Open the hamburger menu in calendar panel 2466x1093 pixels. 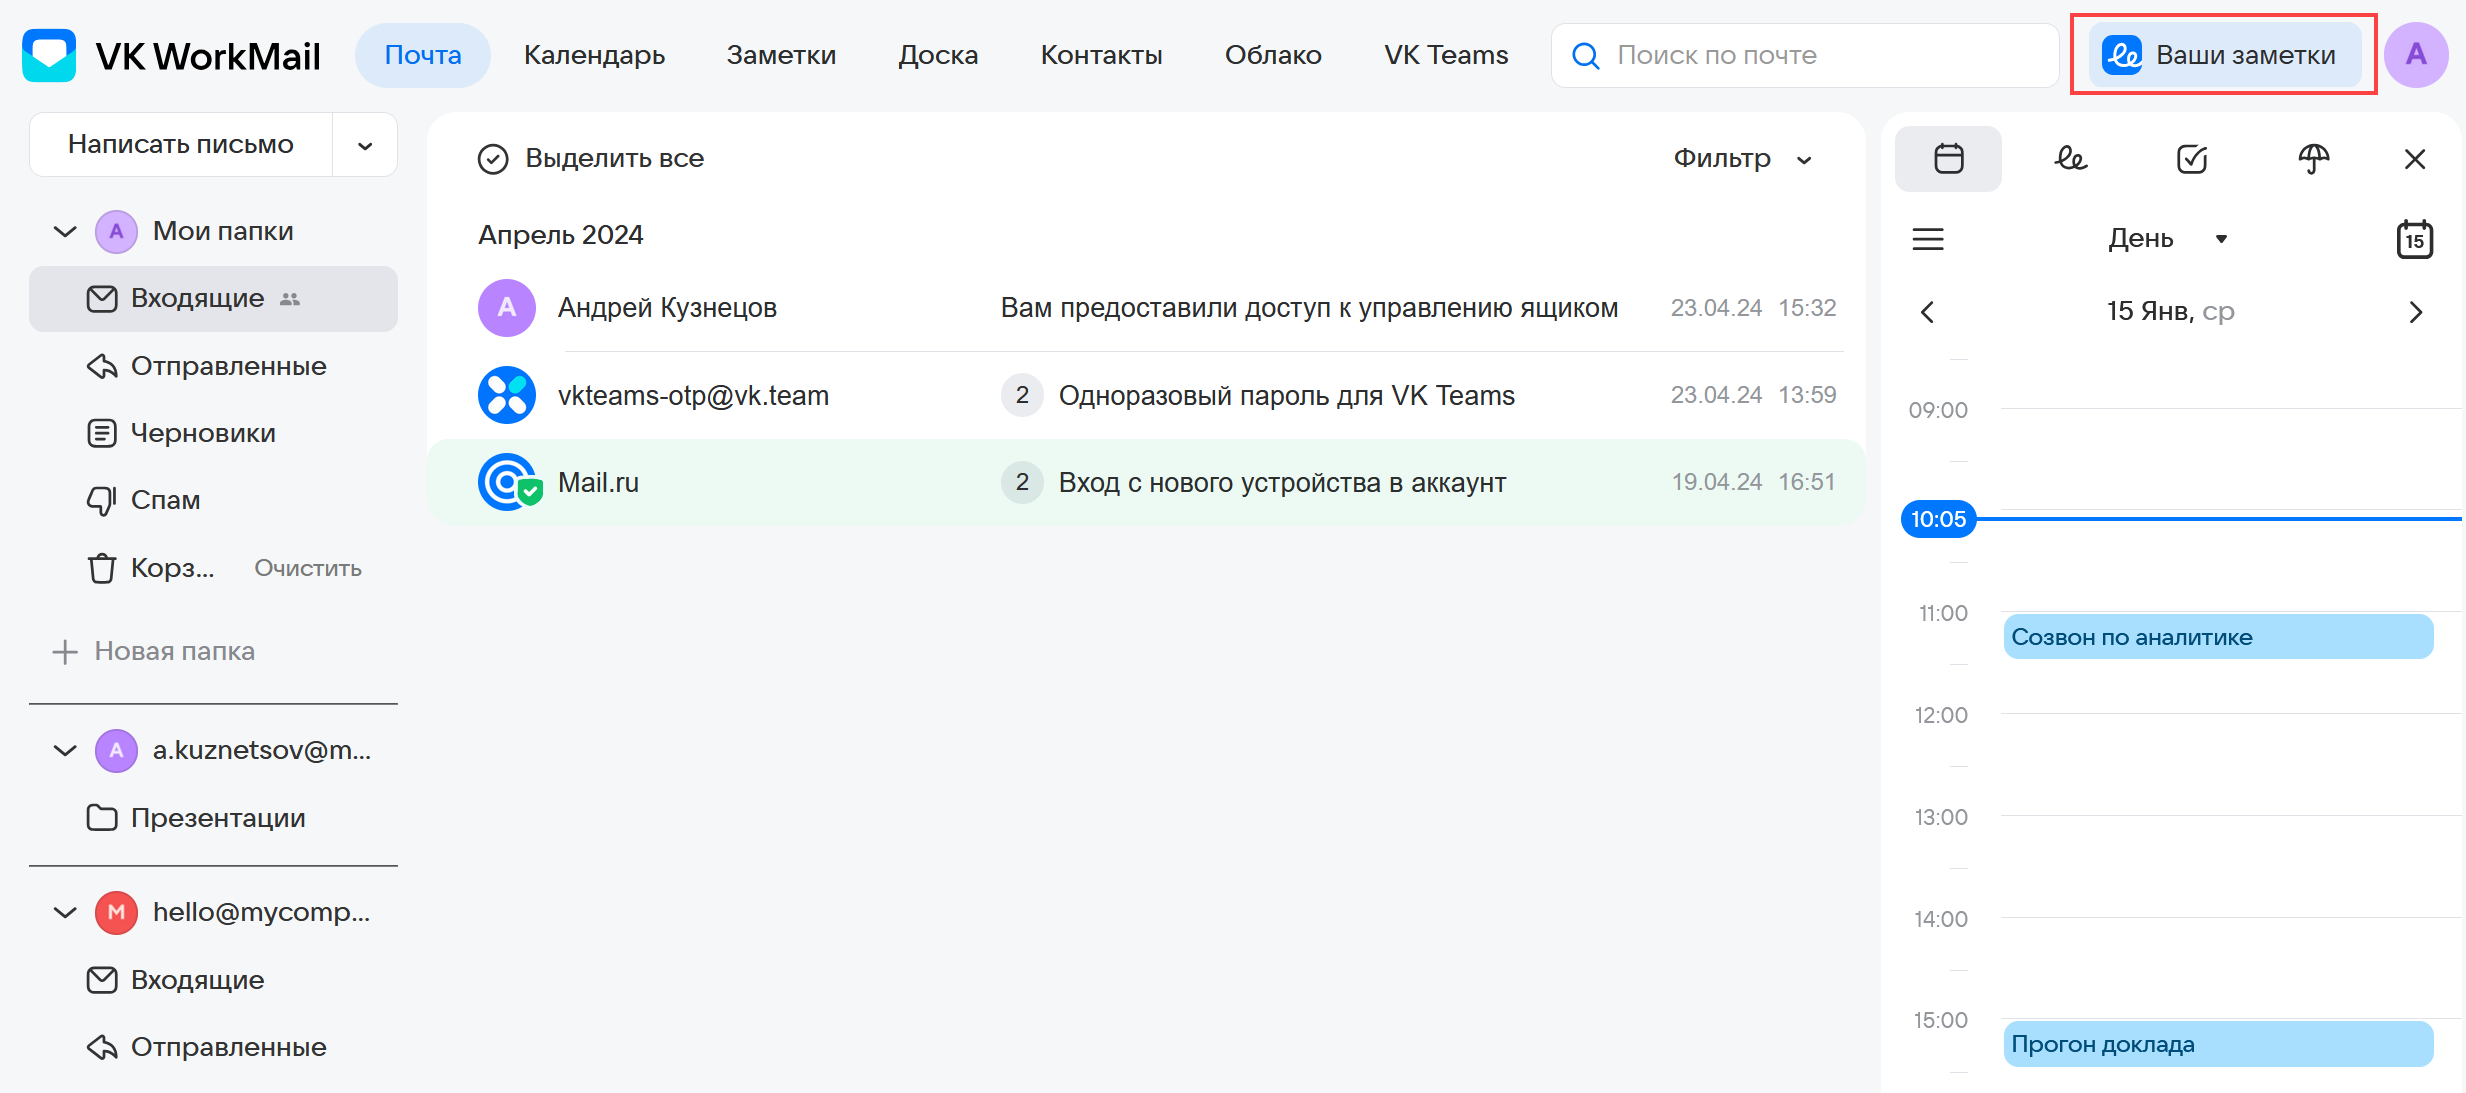pos(1928,239)
